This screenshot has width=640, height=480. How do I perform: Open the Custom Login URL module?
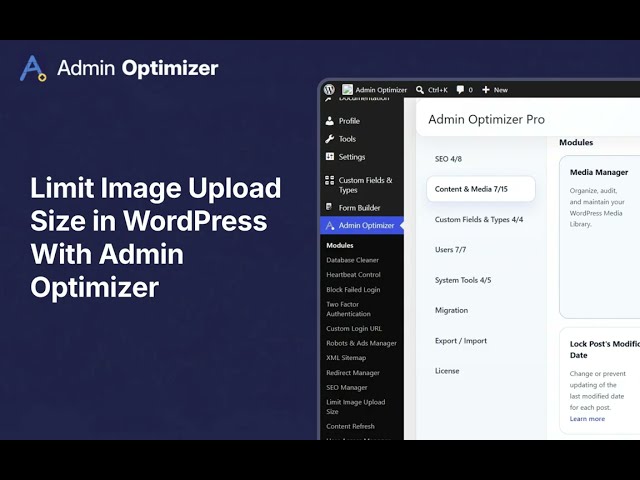tap(354, 329)
